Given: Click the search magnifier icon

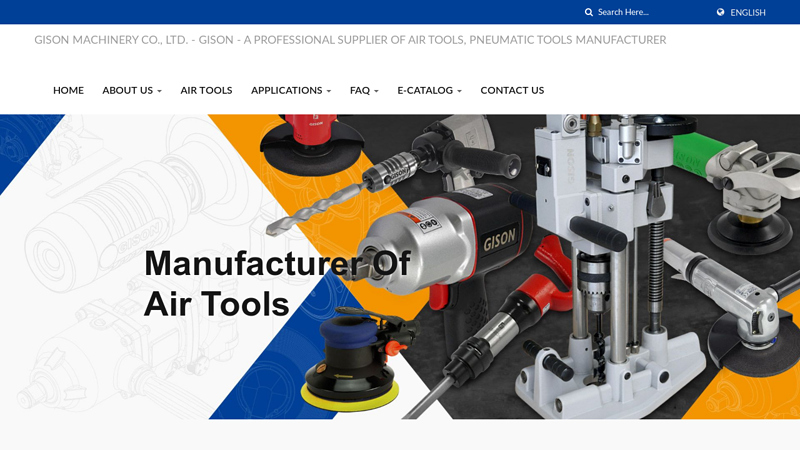Looking at the screenshot, I should click(589, 12).
